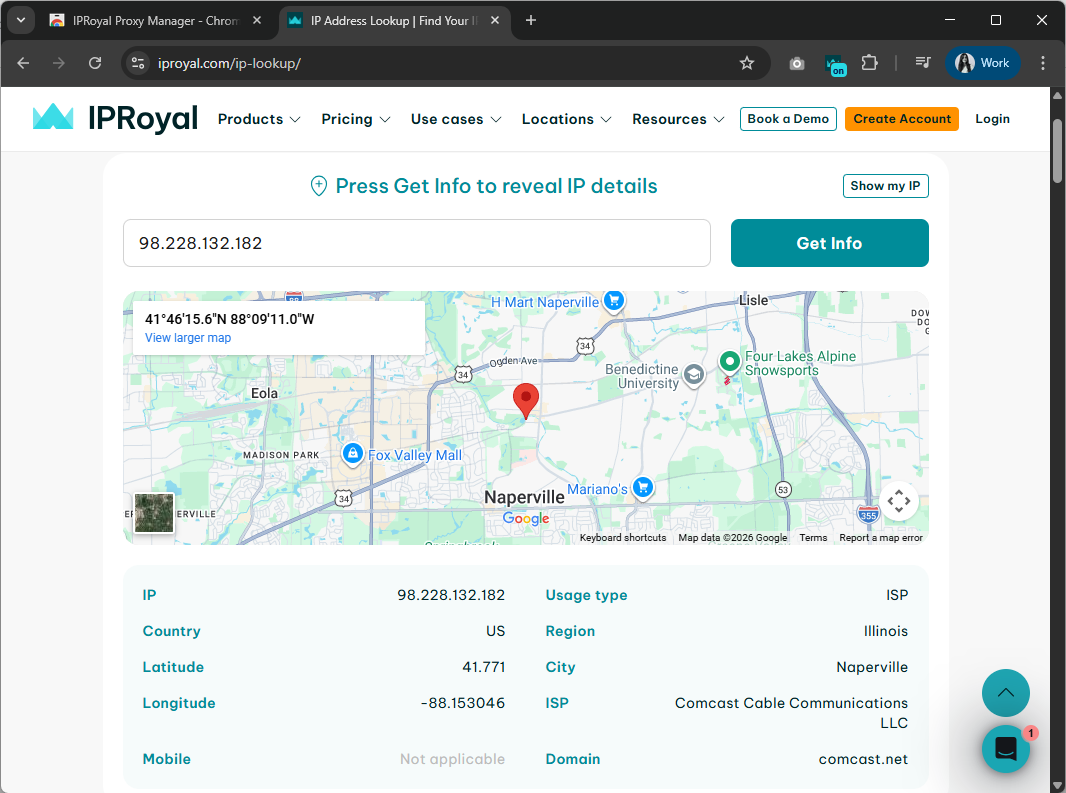Click the Create Account button
The height and width of the screenshot is (793, 1066).
[x=901, y=119]
